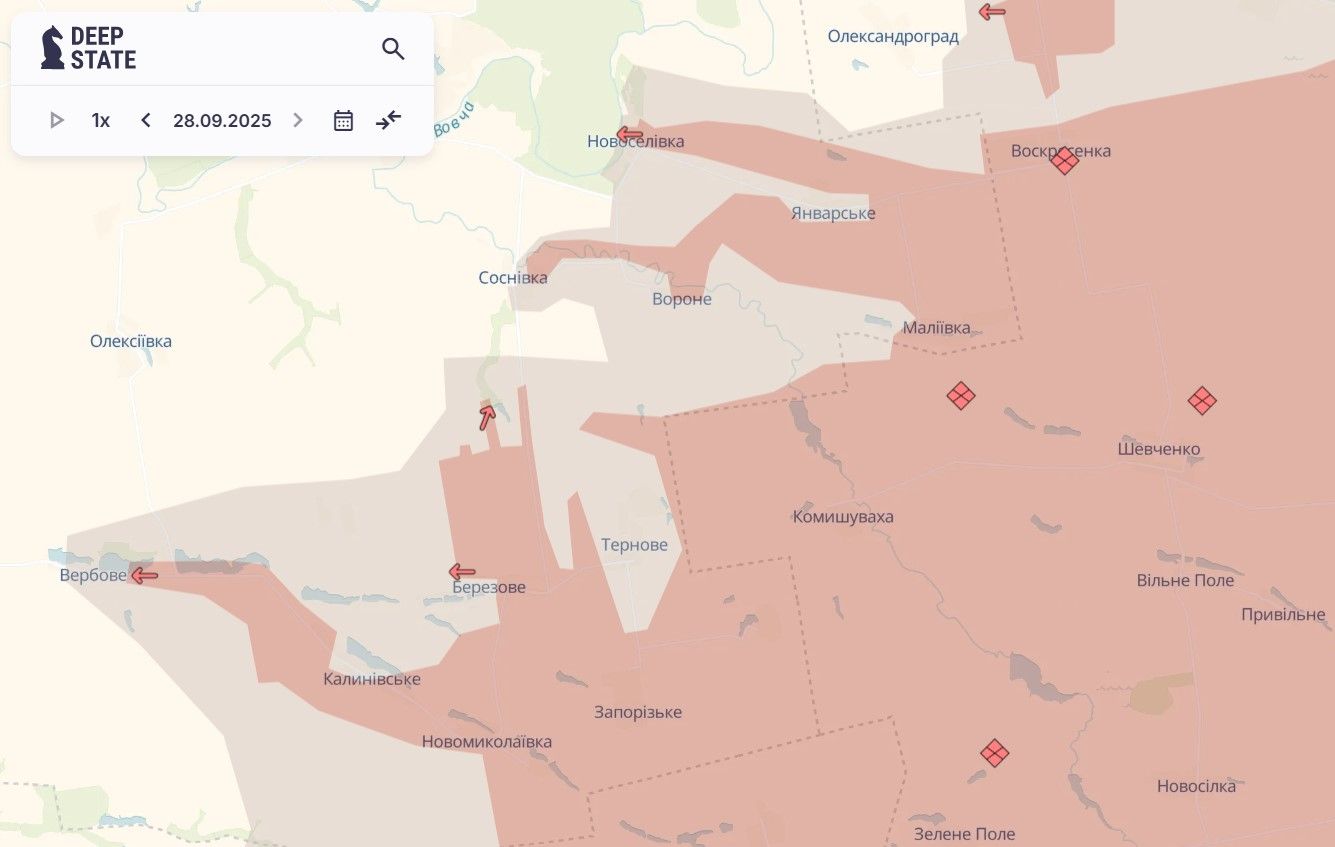Click the 28.09.2025 date label
Screen dimensions: 1335x847
tap(222, 121)
